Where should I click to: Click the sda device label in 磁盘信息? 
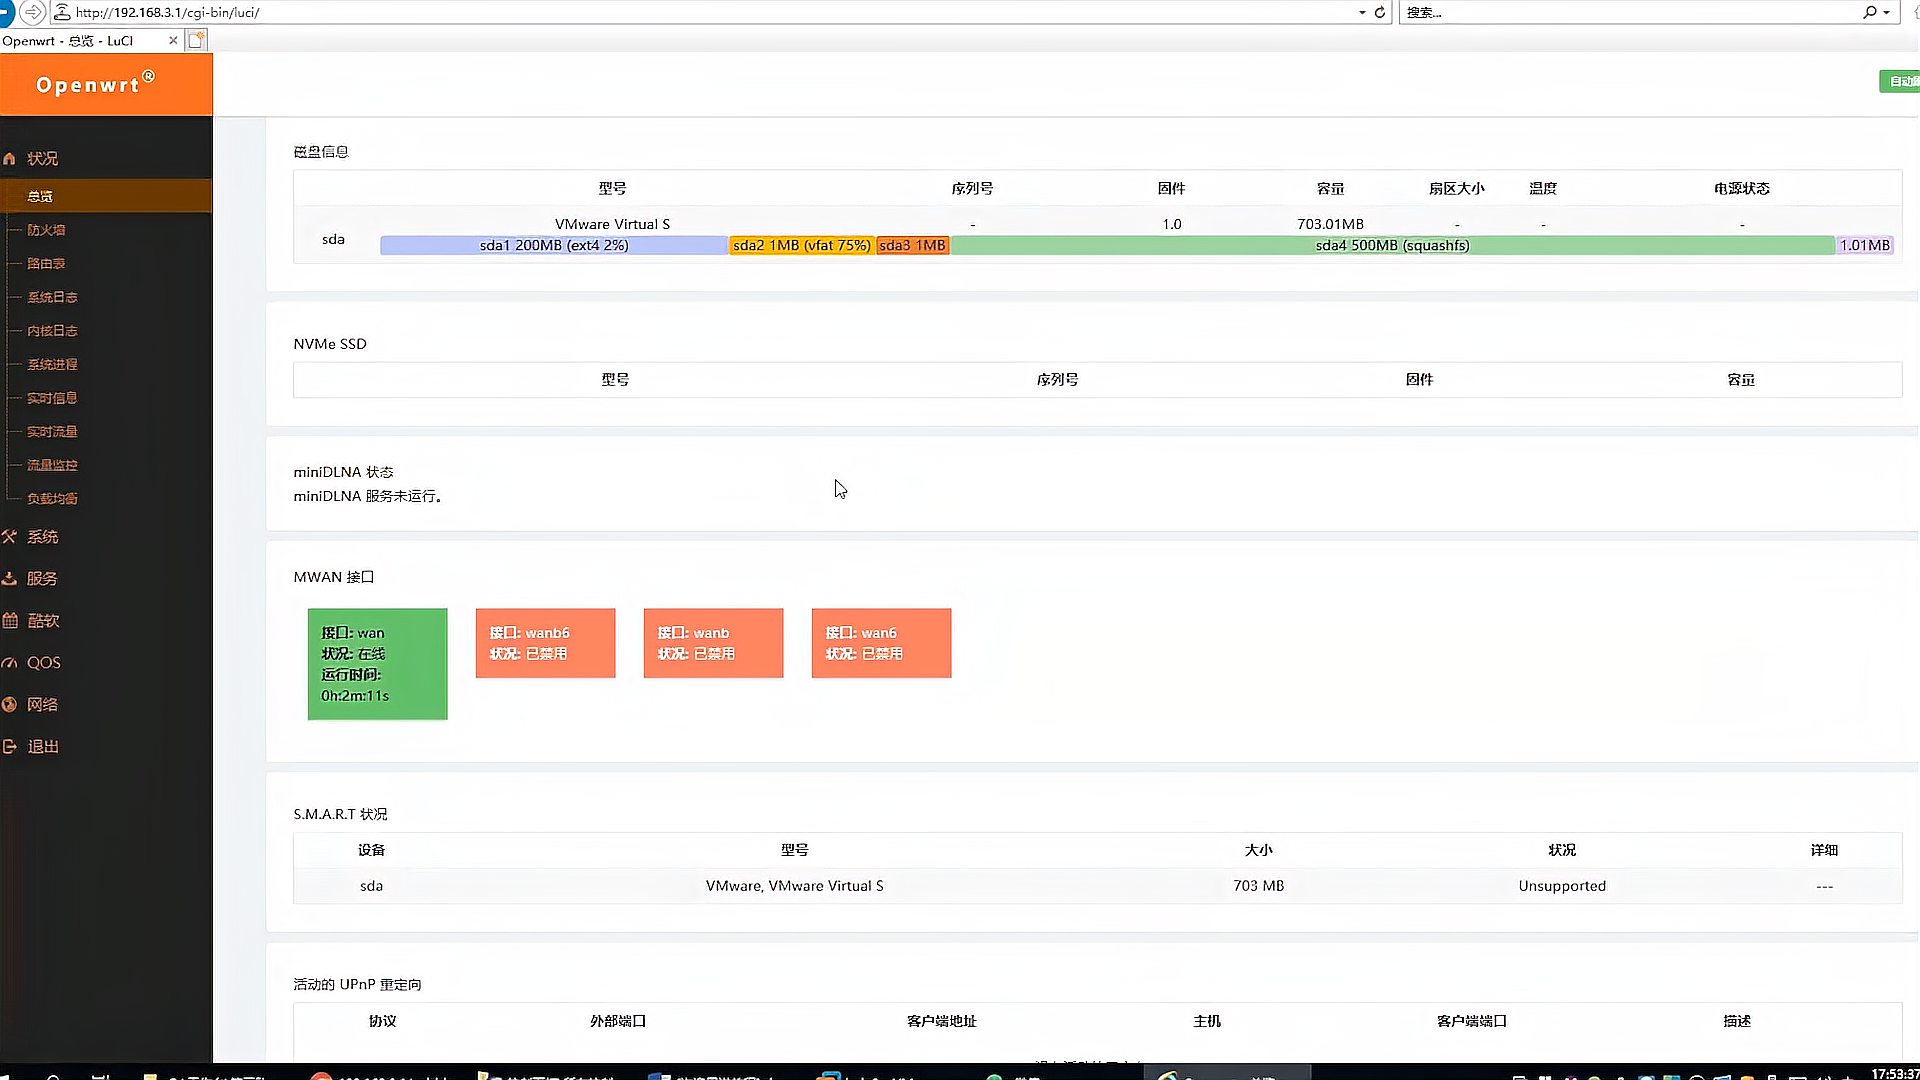pos(333,239)
